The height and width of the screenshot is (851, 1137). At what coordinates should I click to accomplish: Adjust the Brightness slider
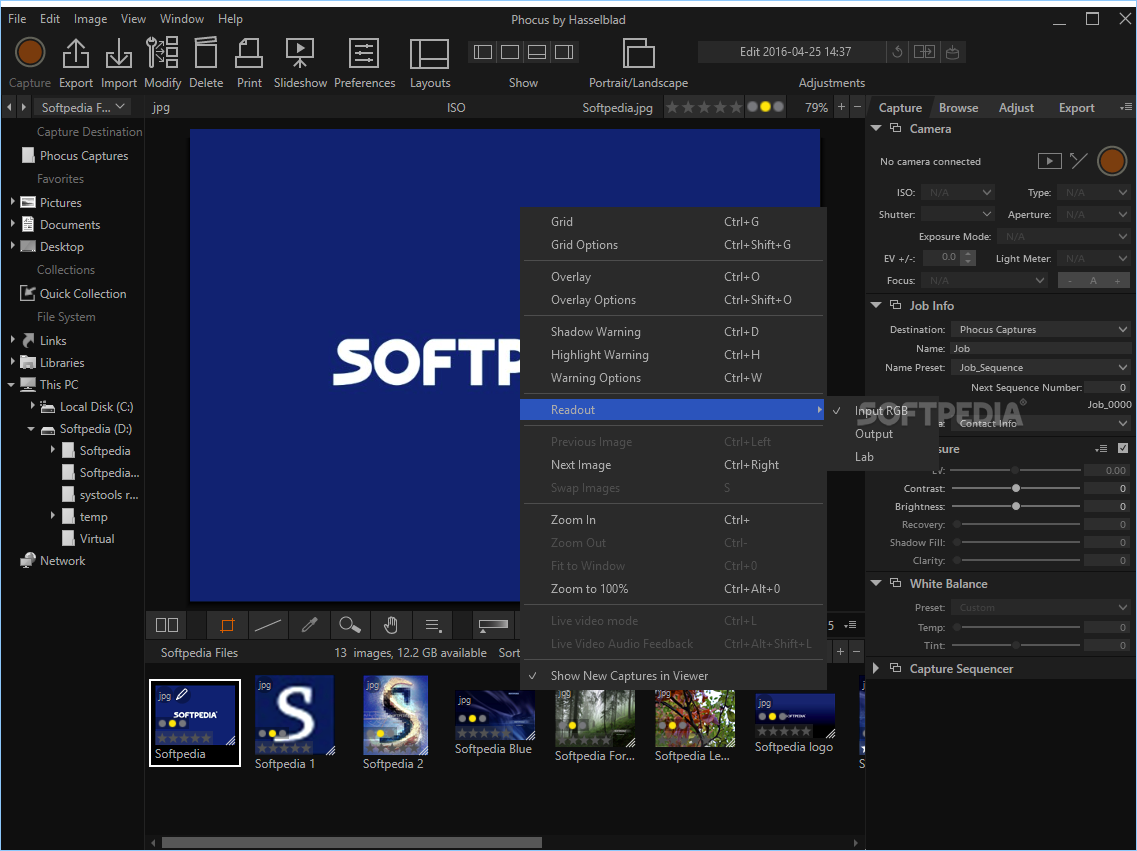(1015, 507)
